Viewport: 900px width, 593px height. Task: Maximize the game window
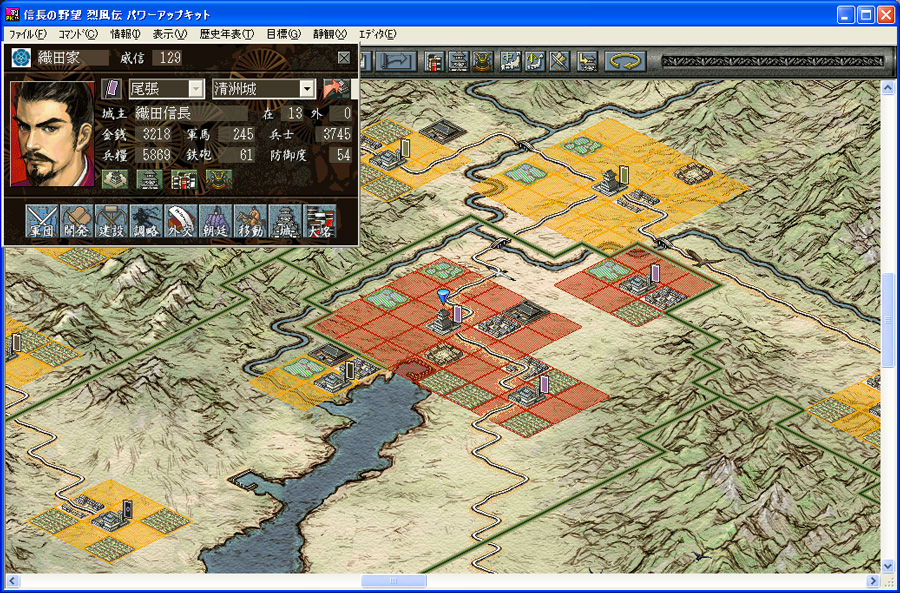(866, 14)
